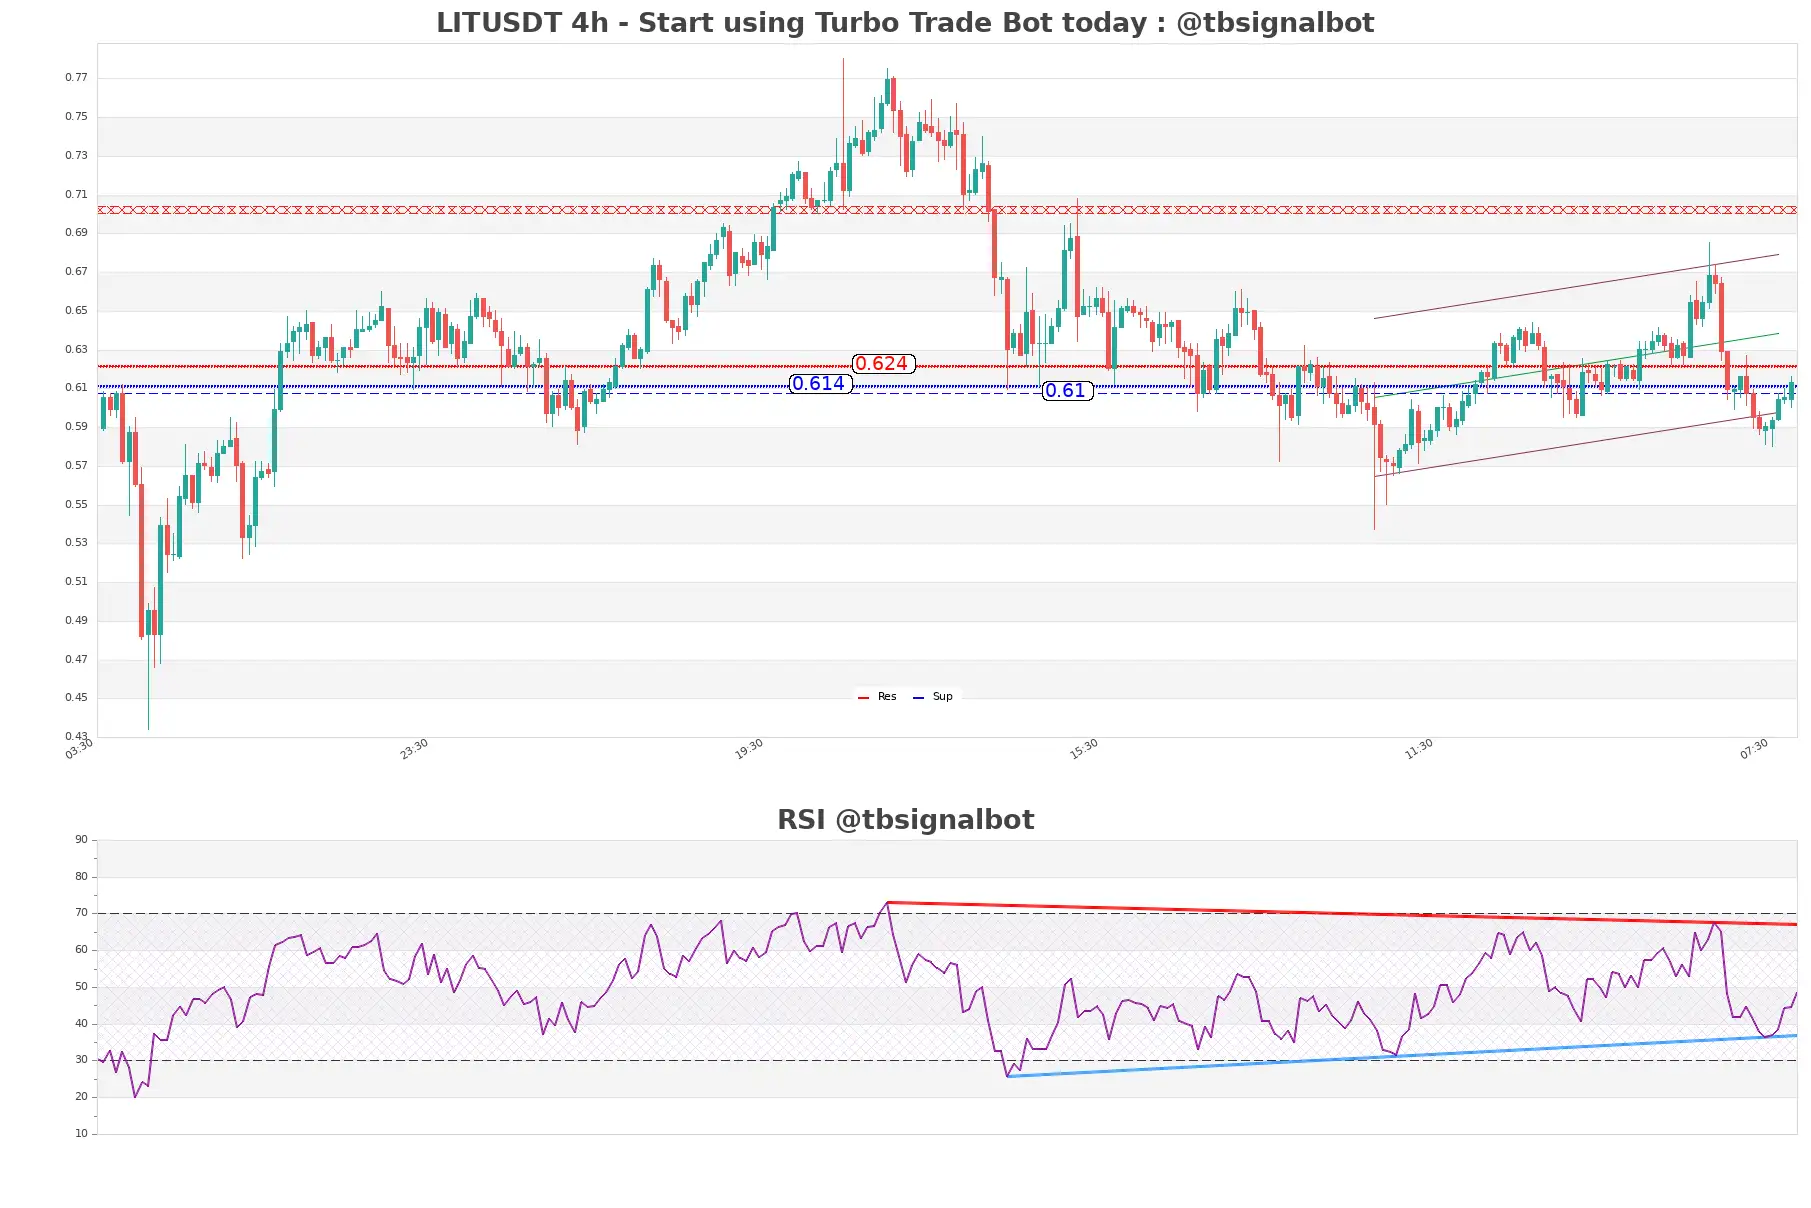Click the Sup legend entry
Image resolution: width=1811 pixels, height=1208 pixels.
point(933,697)
